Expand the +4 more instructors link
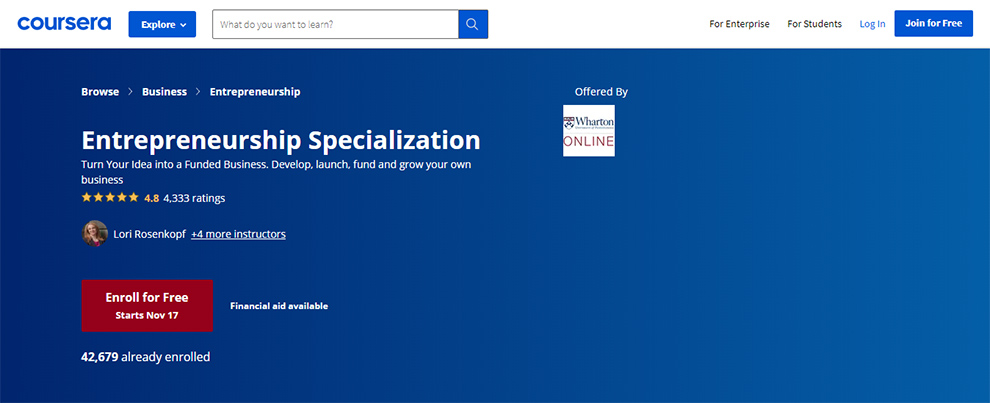 238,234
